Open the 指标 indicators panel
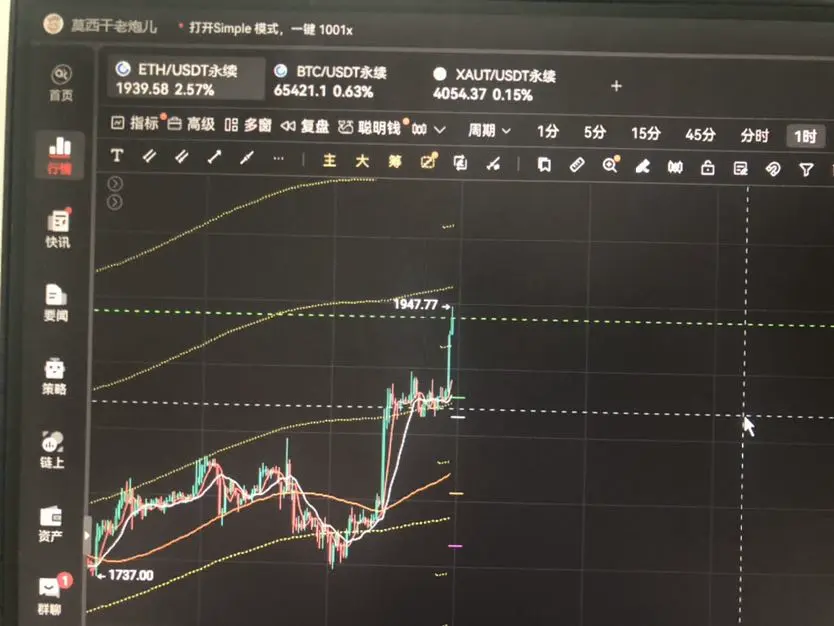Screen dimensions: 834x626 [135, 123]
